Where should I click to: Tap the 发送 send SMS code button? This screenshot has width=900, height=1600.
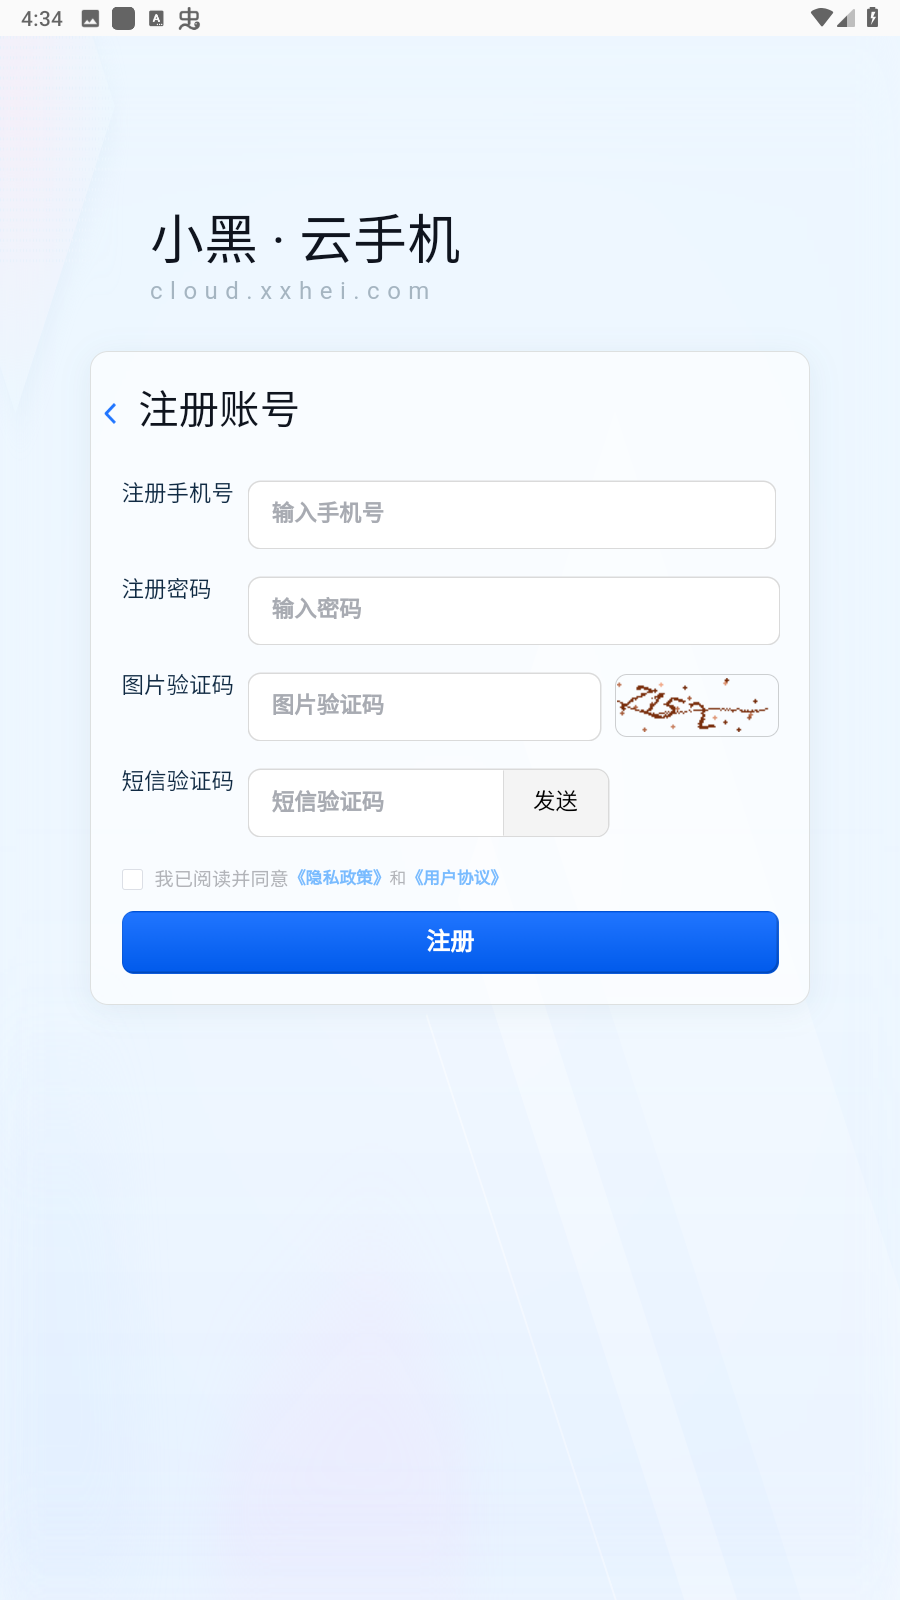(x=556, y=802)
